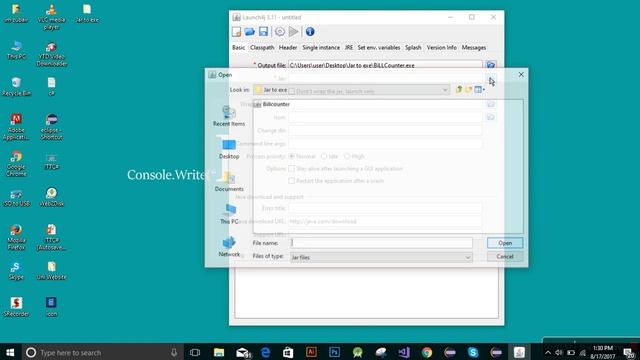Select the Jar to exe desktop folder
The height and width of the screenshot is (360, 640).
[x=87, y=13]
